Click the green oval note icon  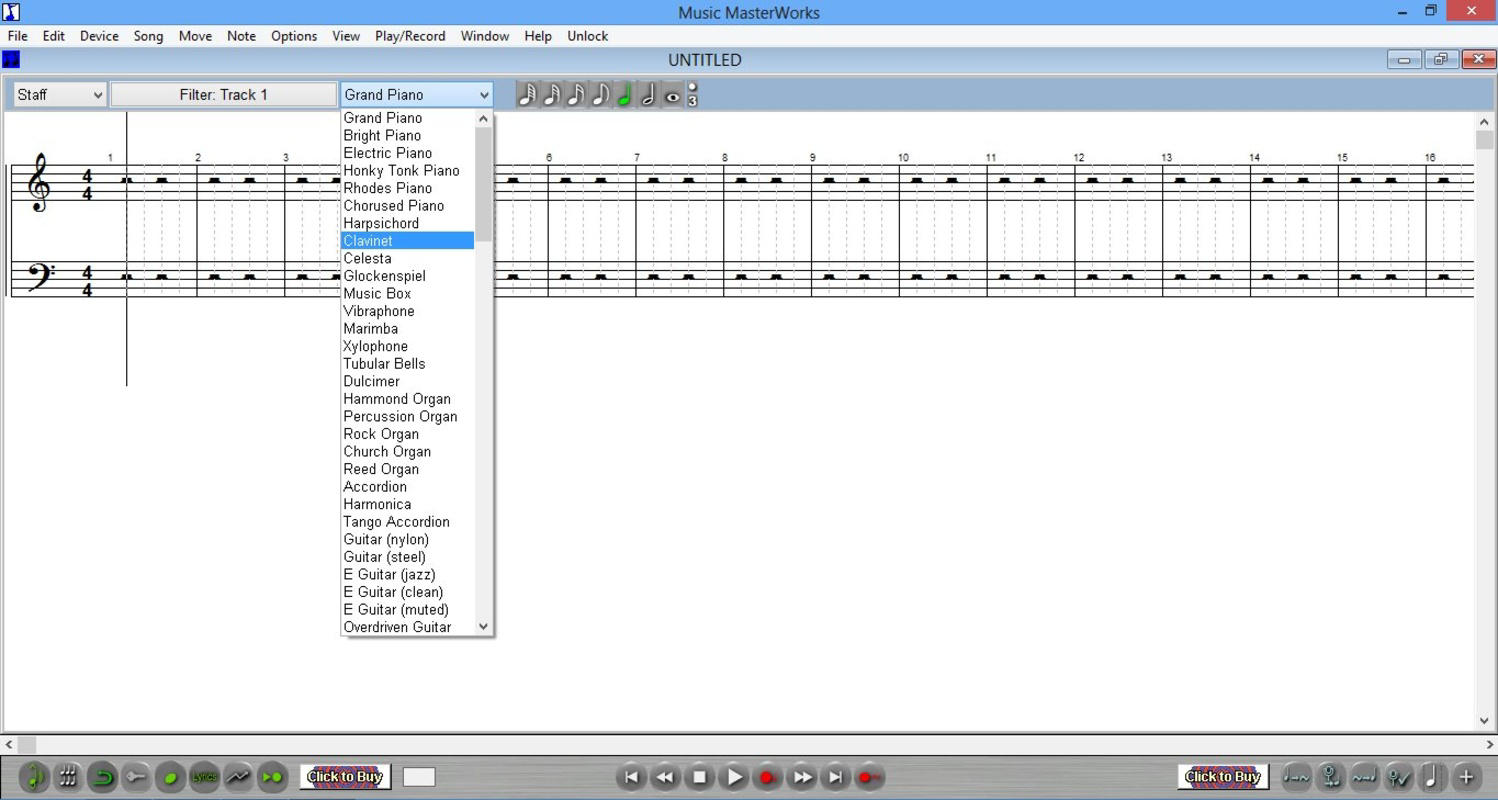click(170, 777)
